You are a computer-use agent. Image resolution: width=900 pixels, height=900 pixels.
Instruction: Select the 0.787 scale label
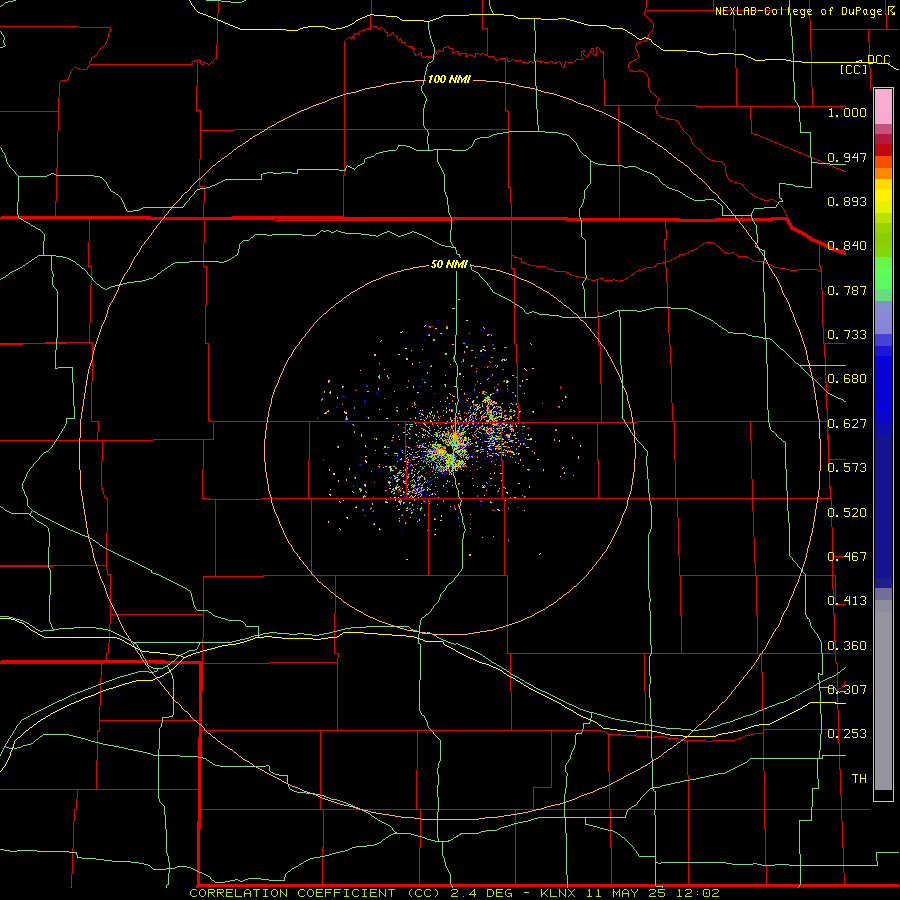(847, 290)
